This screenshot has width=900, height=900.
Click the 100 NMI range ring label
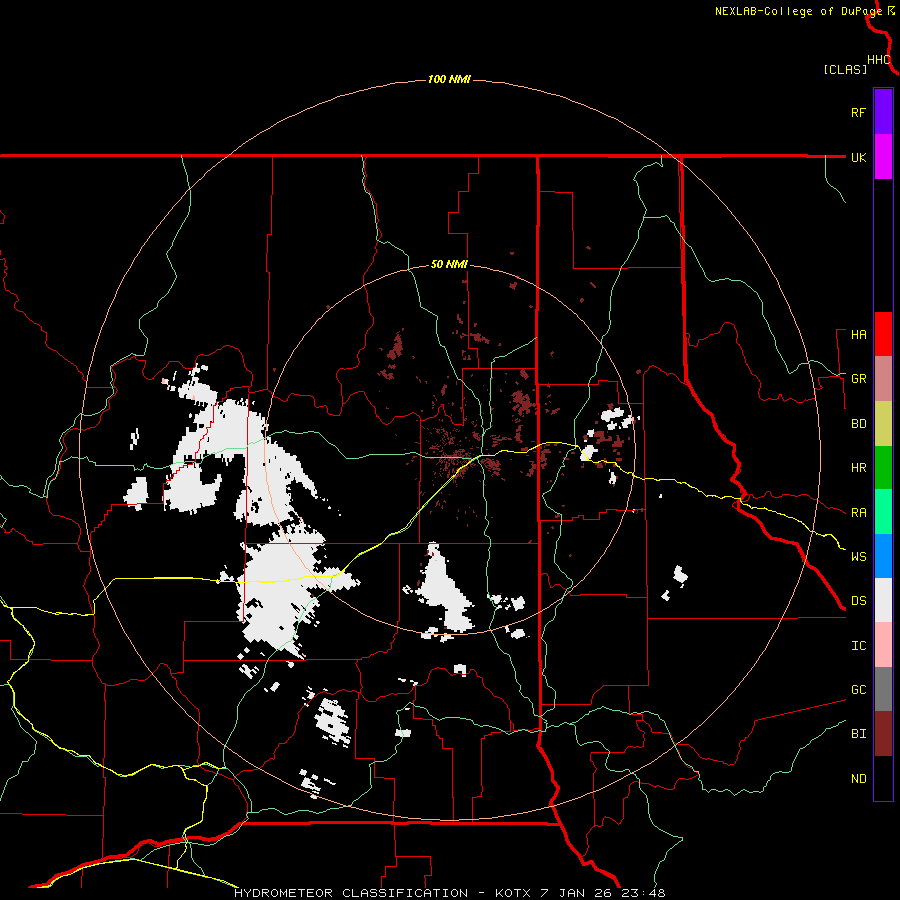[x=449, y=79]
